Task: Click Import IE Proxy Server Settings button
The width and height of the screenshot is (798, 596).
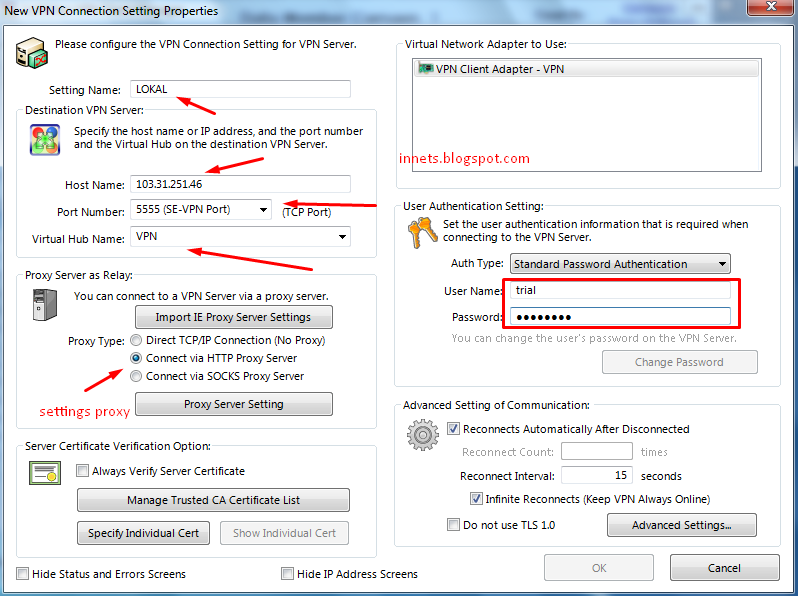Action: [234, 317]
